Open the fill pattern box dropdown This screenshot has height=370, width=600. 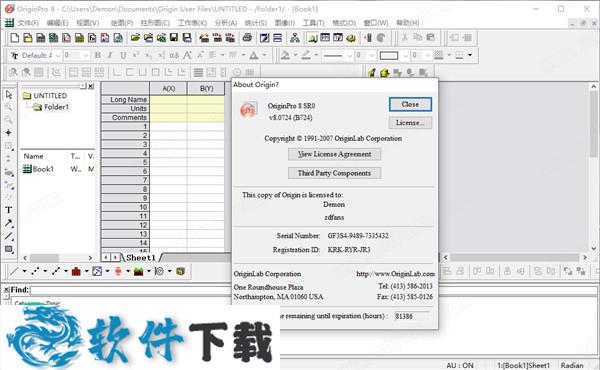[x=406, y=55]
